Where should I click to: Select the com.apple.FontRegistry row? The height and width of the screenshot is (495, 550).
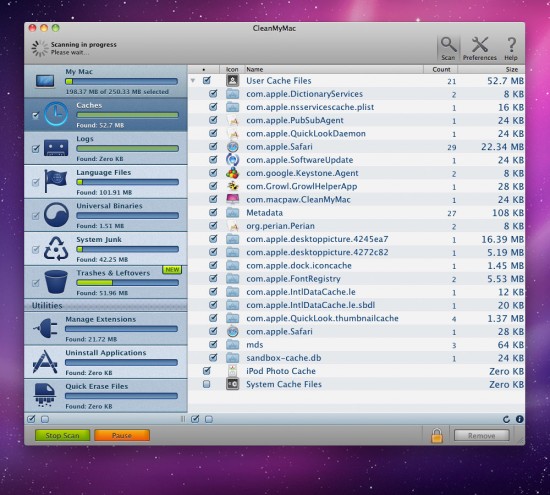coord(356,279)
